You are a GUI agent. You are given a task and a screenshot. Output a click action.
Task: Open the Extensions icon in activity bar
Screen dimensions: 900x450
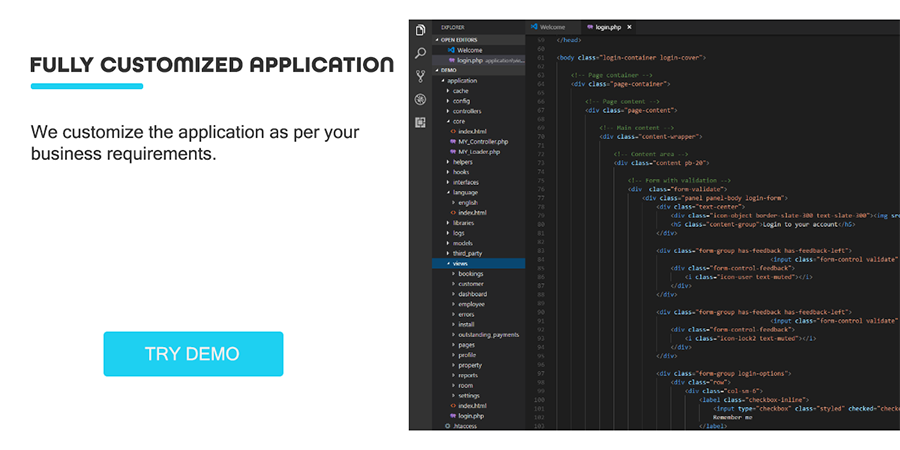coord(420,122)
